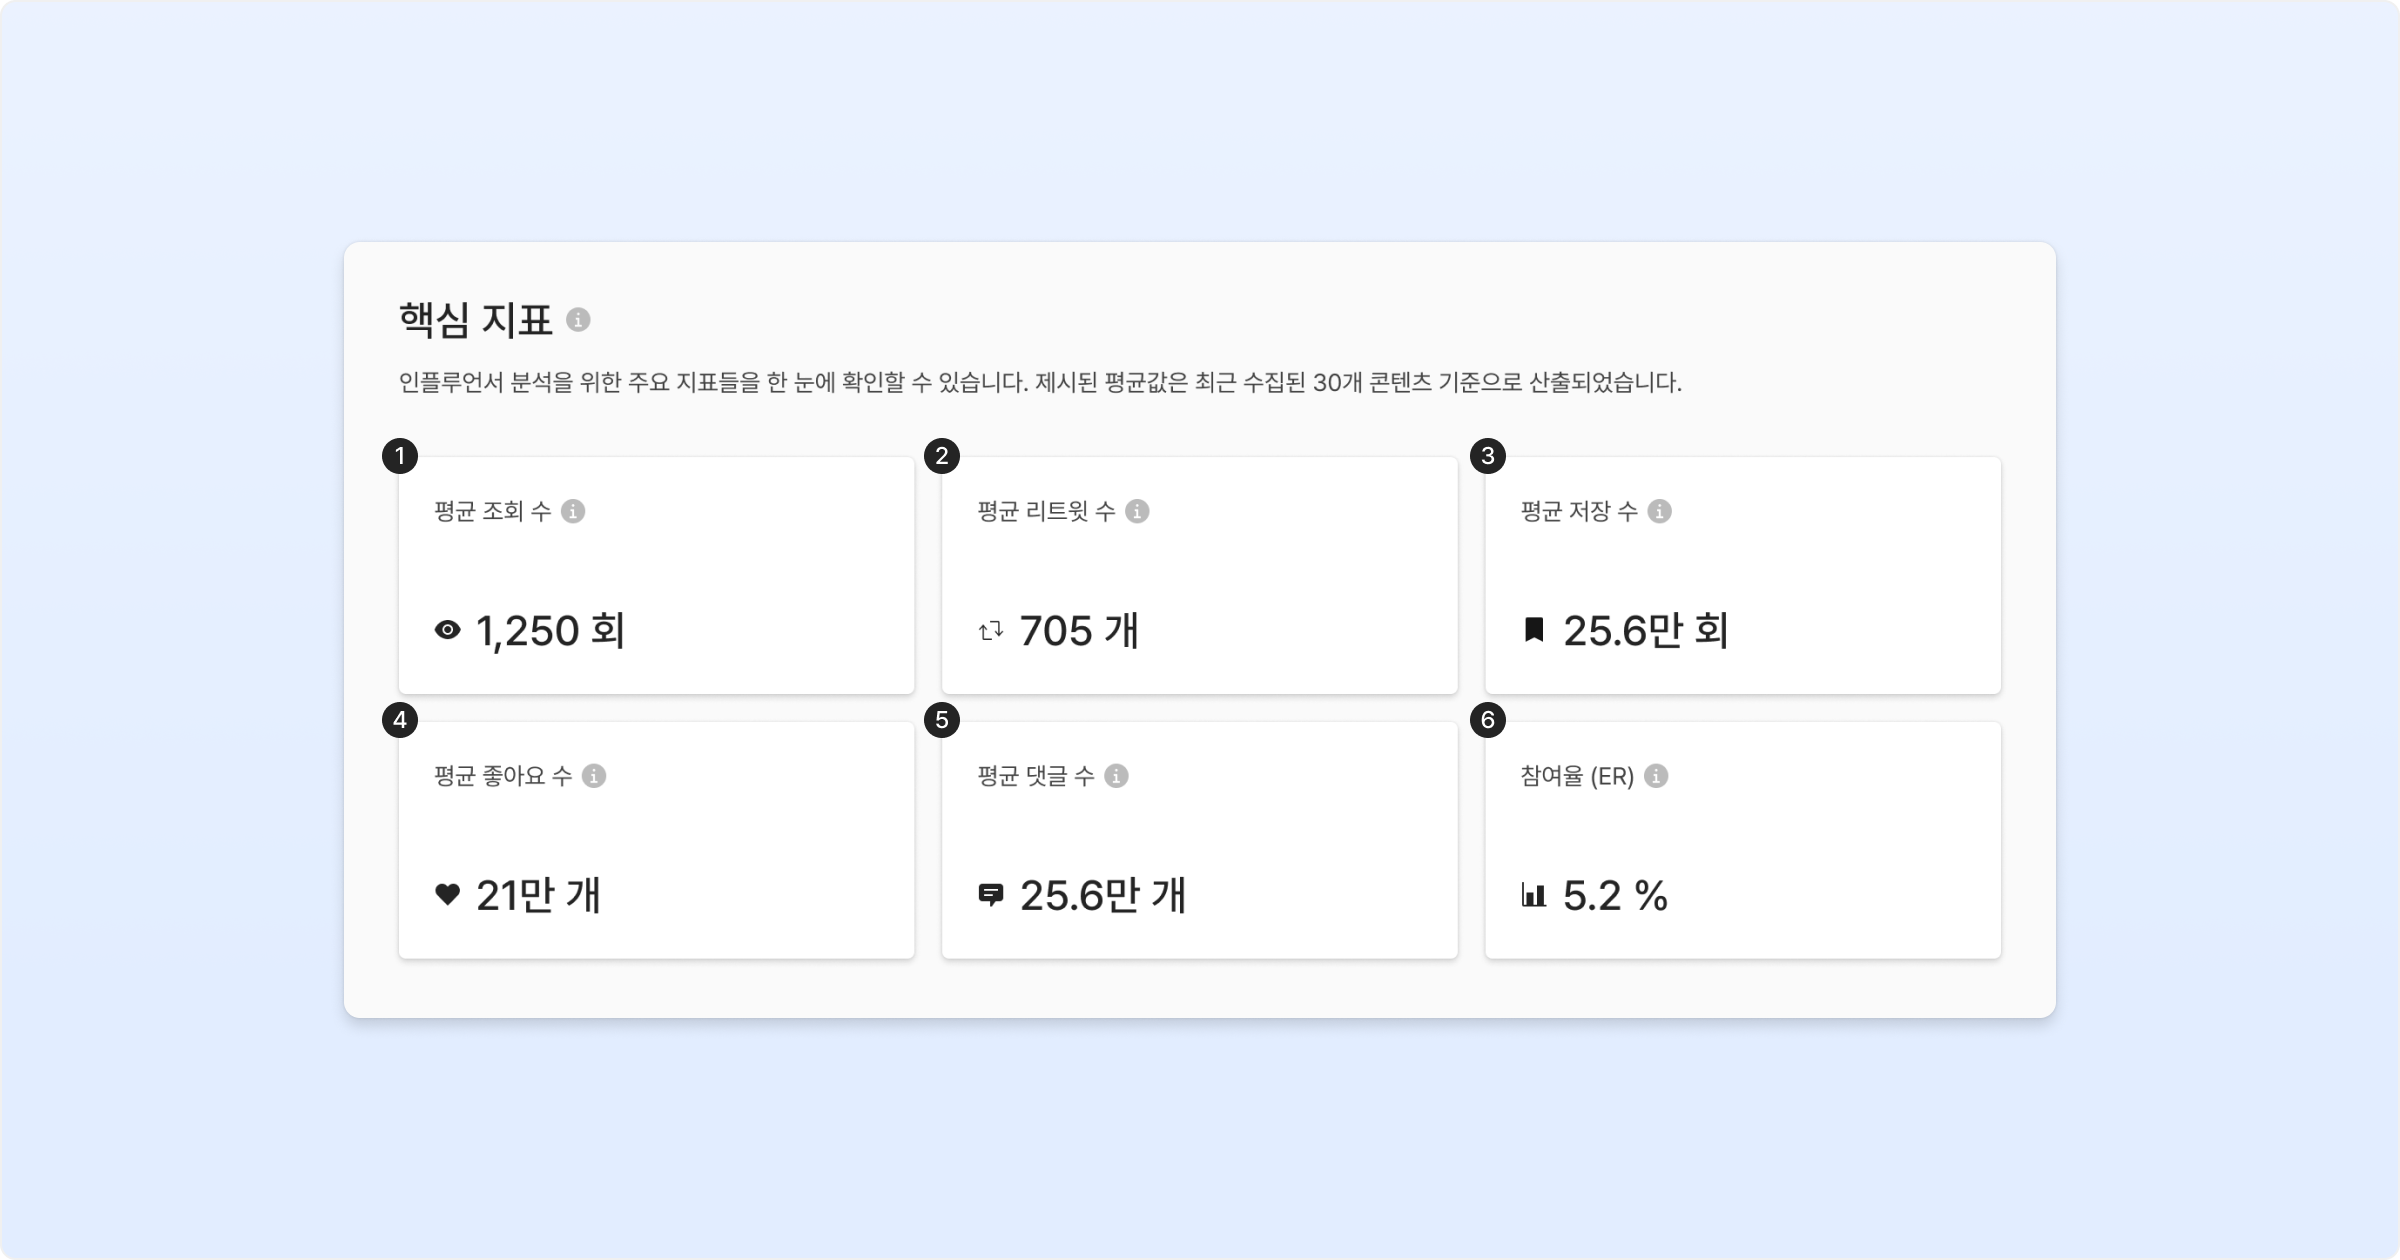2400x1260 pixels.
Task: Click info icon beside 평균 조회 수
Action: [573, 512]
